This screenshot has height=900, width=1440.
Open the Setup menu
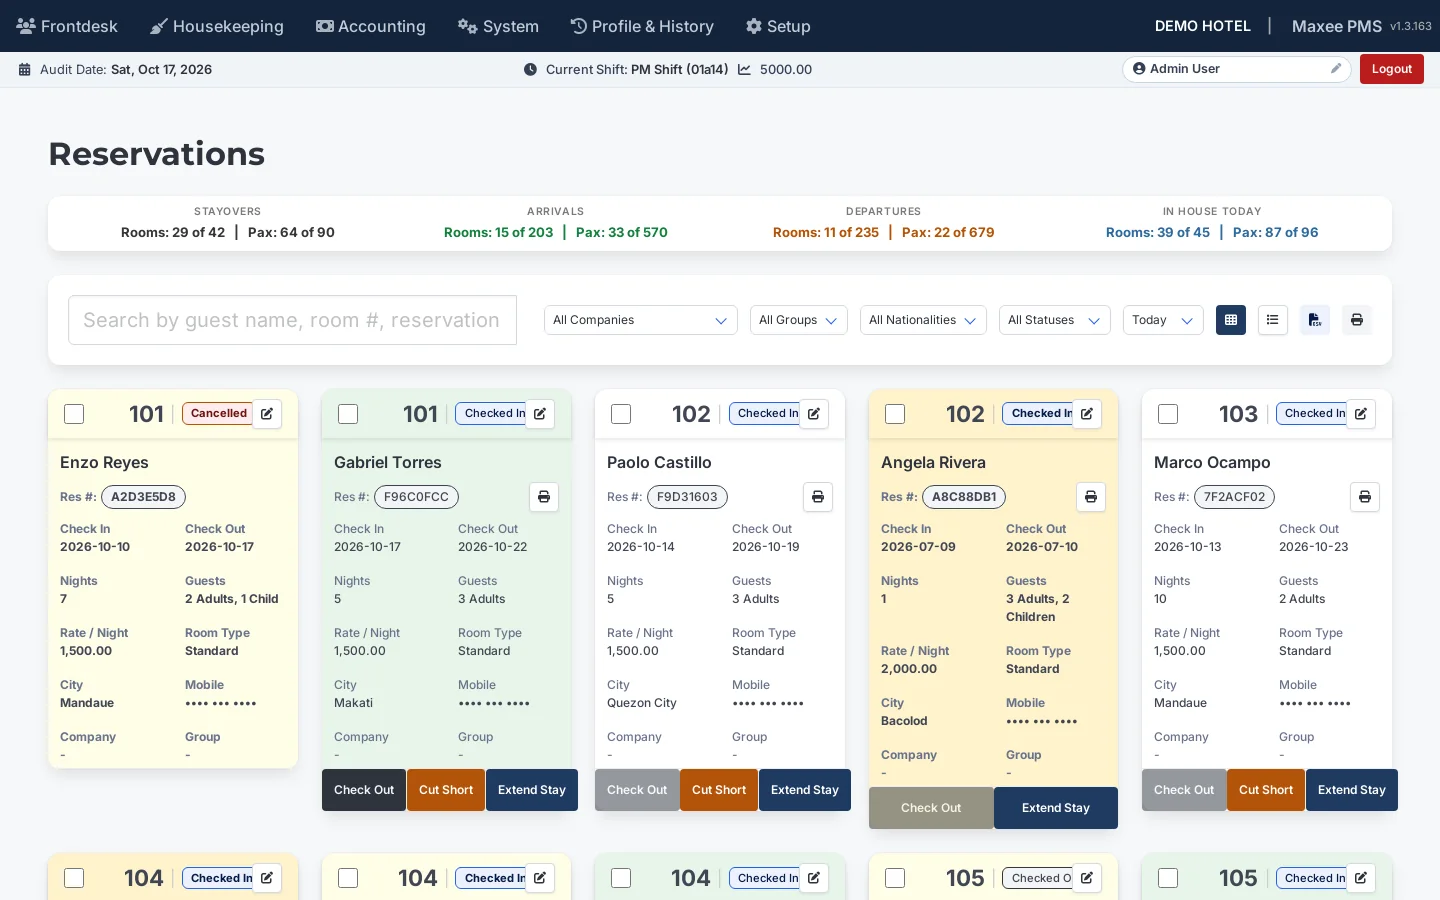pos(778,26)
